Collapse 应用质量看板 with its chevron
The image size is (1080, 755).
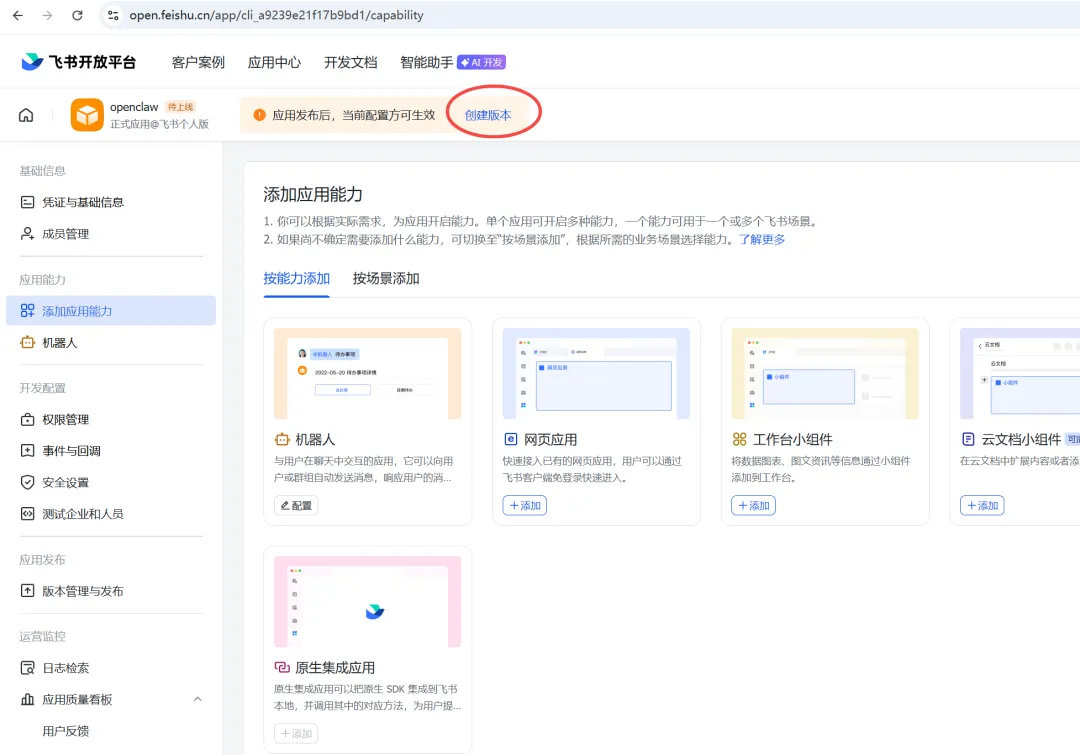tap(198, 699)
